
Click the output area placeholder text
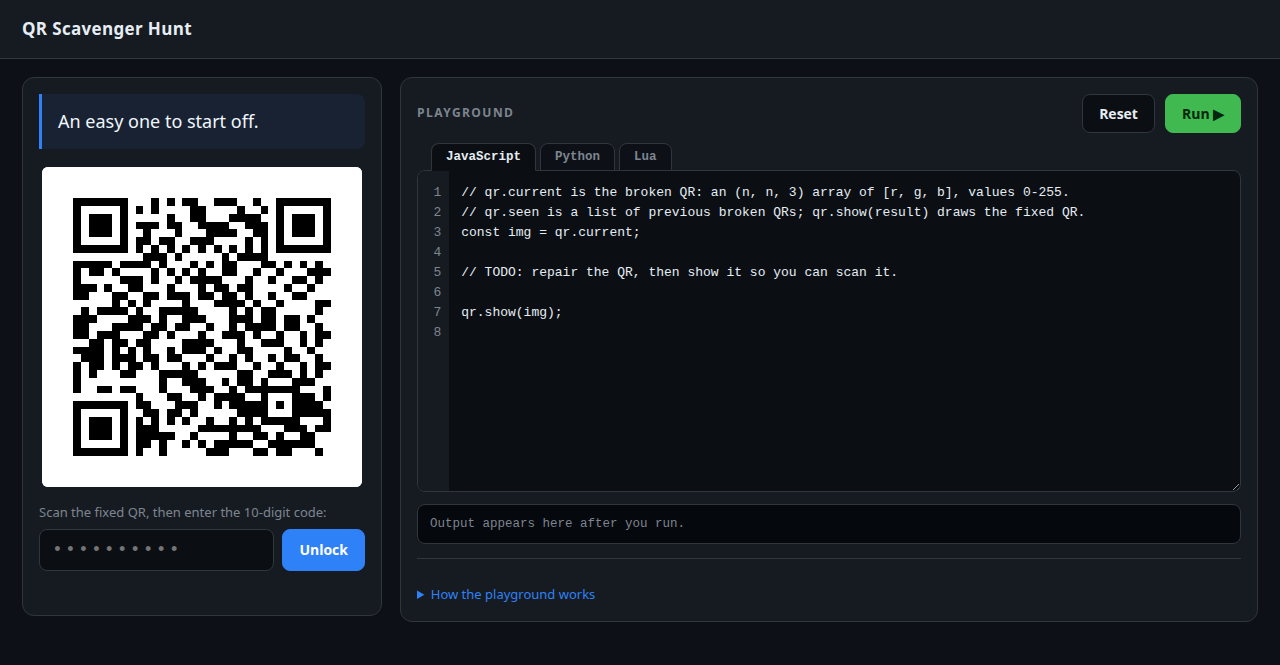[557, 523]
